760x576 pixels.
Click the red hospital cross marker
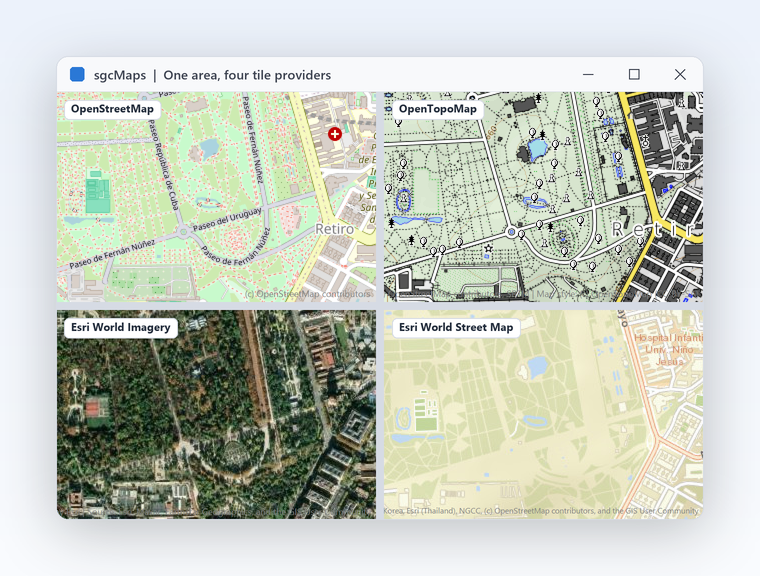pyautogui.click(x=334, y=134)
